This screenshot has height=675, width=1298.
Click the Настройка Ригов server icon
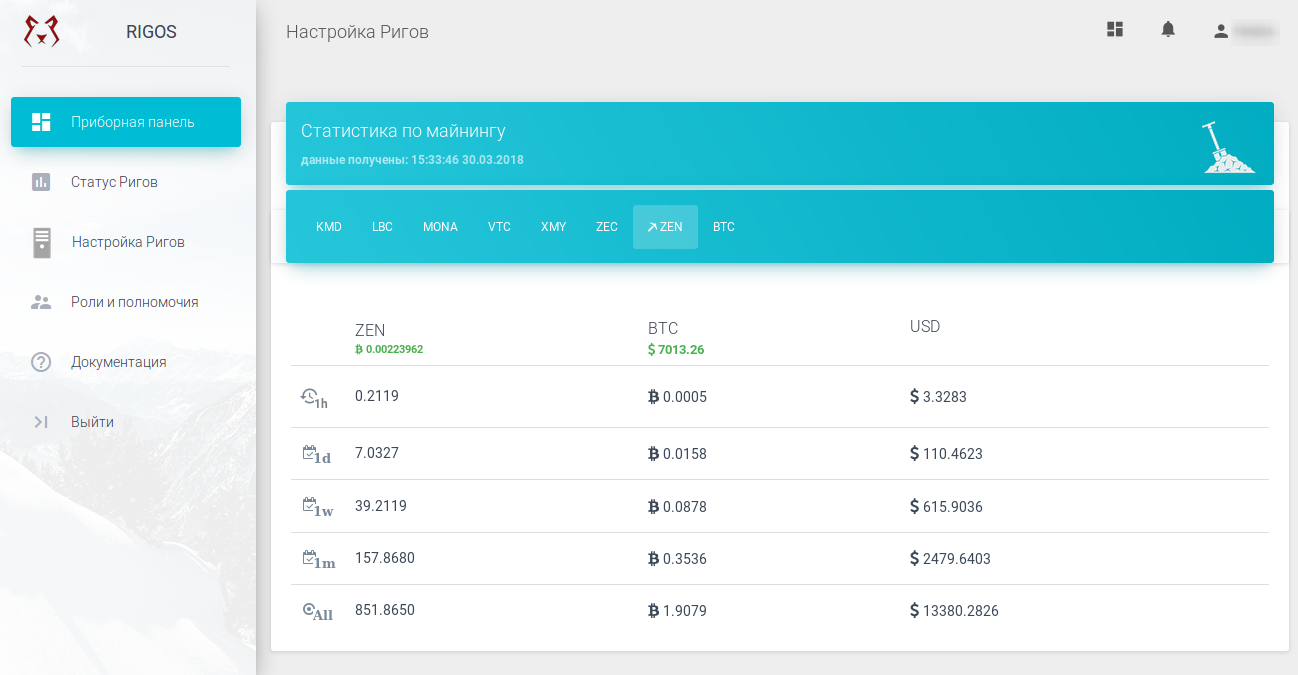pyautogui.click(x=41, y=242)
